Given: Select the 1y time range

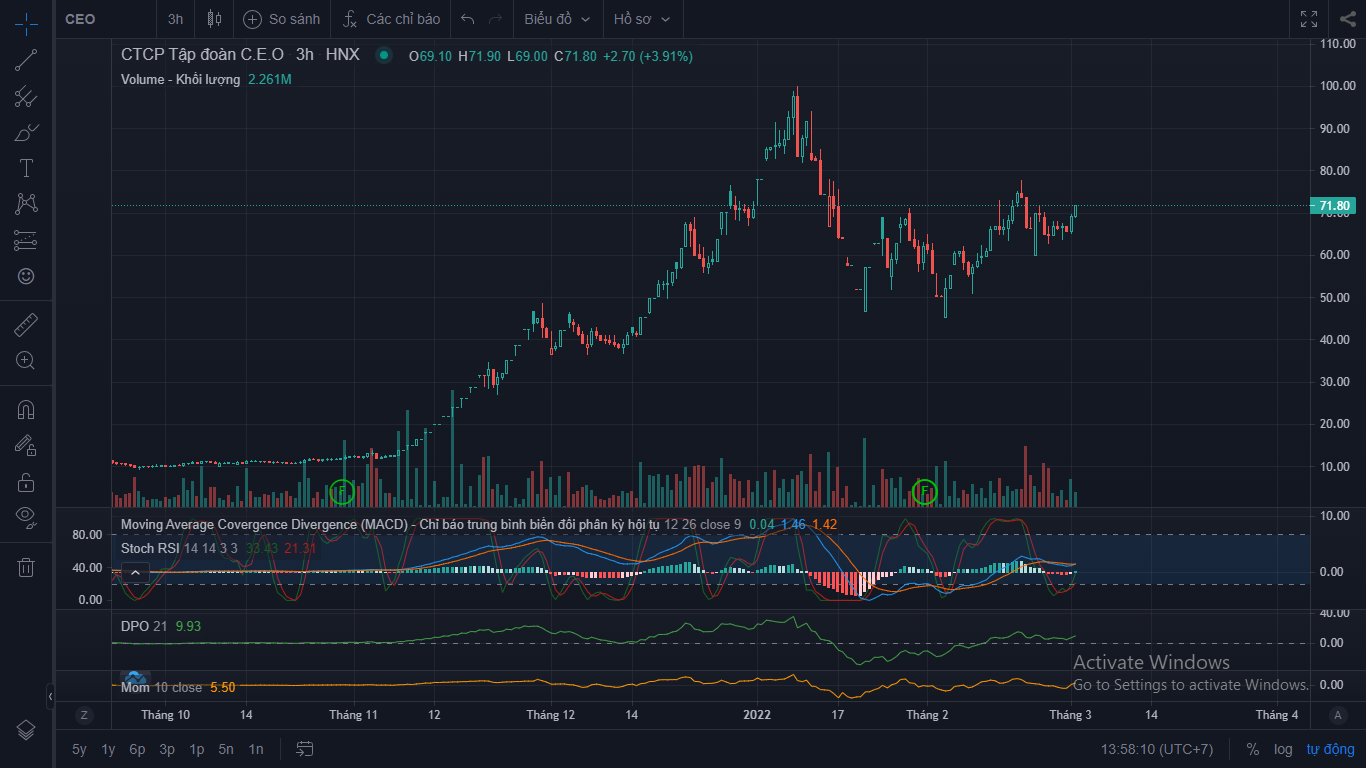Looking at the screenshot, I should (x=108, y=749).
